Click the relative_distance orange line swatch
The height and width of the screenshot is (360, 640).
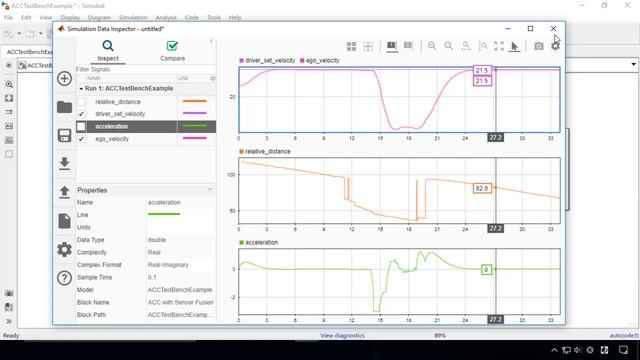click(x=195, y=101)
